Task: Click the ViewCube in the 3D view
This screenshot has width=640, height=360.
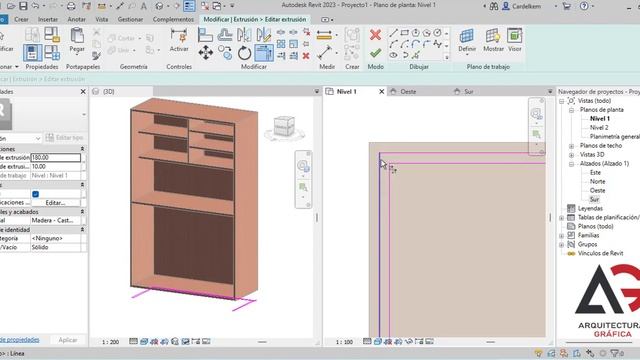Action: [284, 127]
